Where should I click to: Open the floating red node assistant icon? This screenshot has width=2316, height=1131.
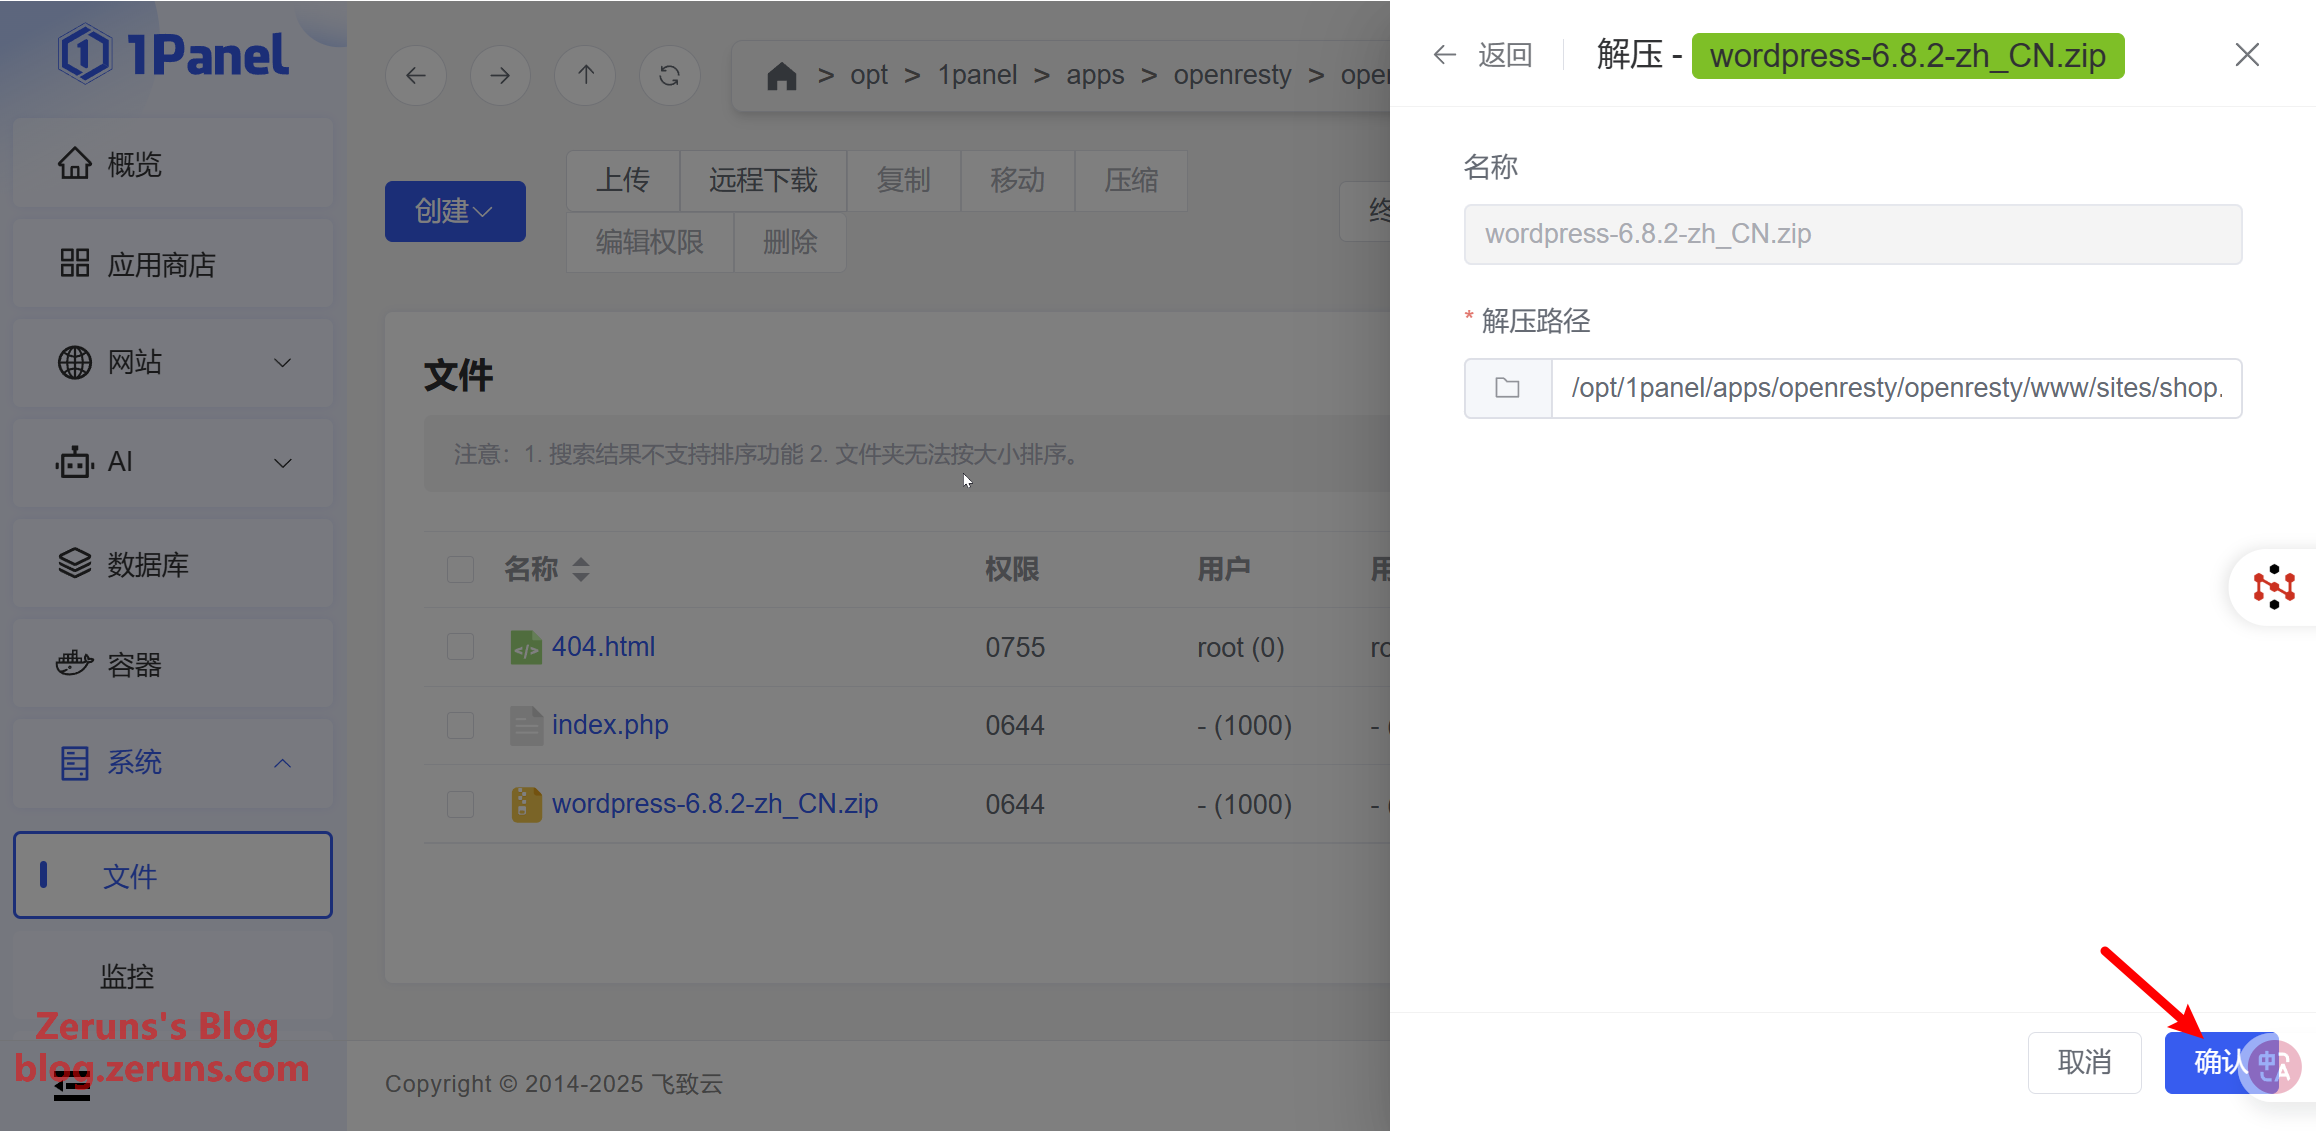[x=2273, y=587]
